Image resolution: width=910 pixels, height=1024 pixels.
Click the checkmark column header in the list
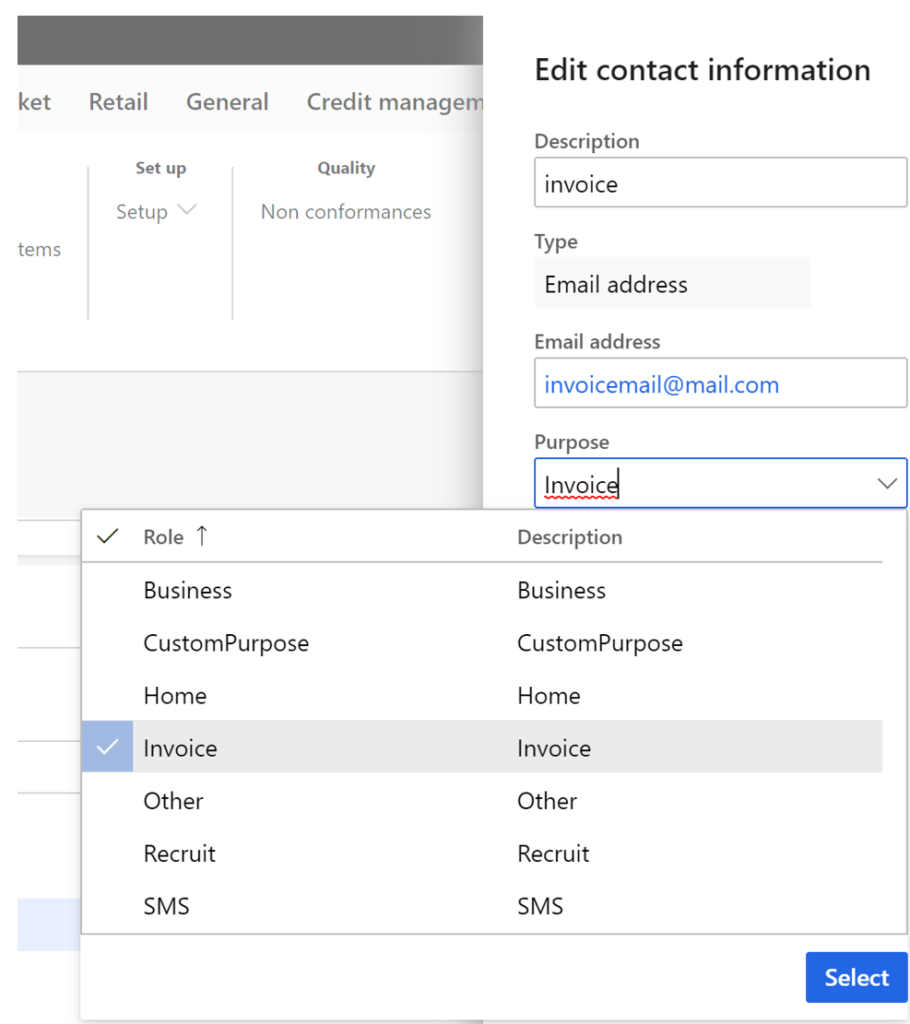pyautogui.click(x=107, y=536)
